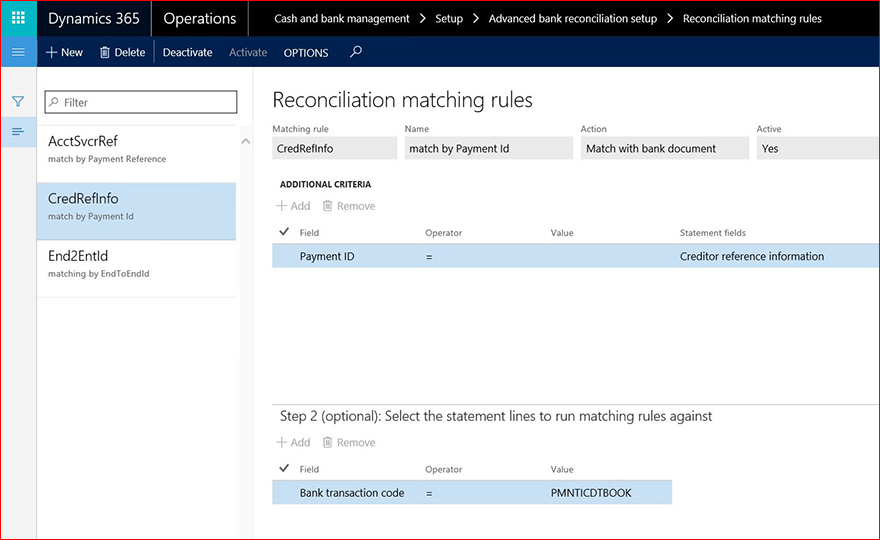This screenshot has height=540, width=880.
Task: Open Advanced bank reconciliation setup breadcrumb
Action: click(572, 19)
